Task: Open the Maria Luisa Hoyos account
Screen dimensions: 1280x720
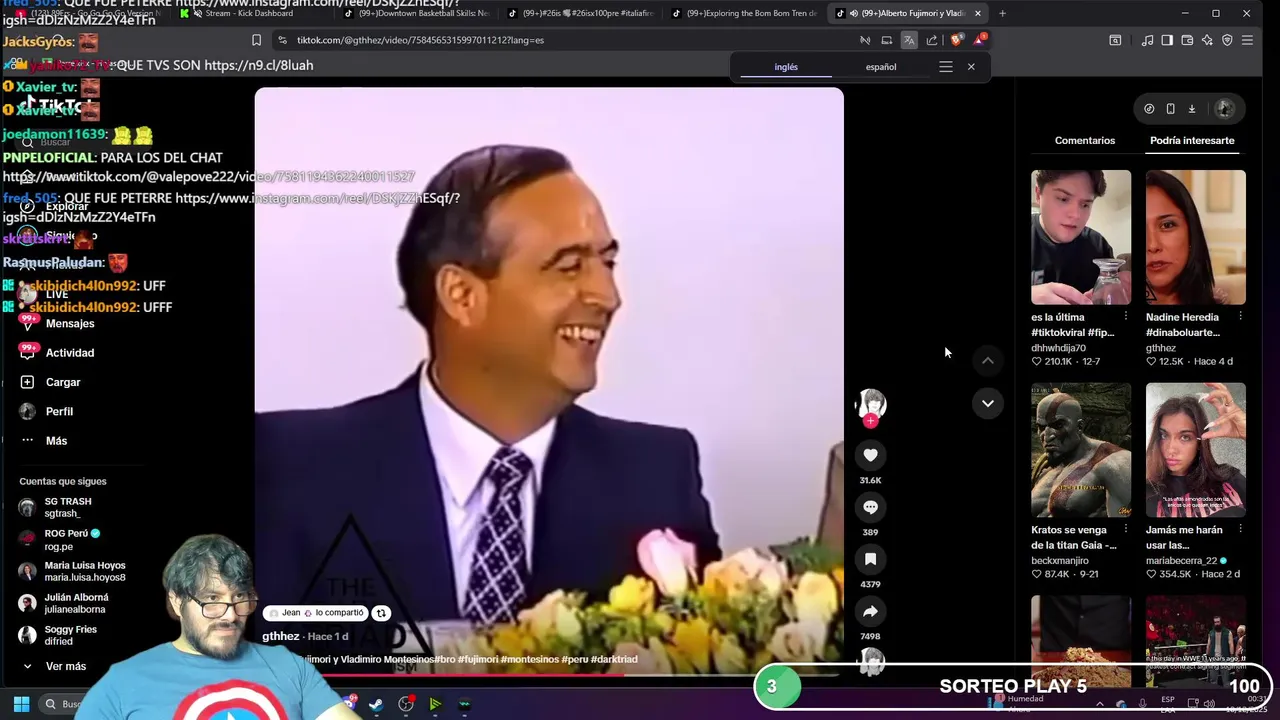Action: [75, 571]
